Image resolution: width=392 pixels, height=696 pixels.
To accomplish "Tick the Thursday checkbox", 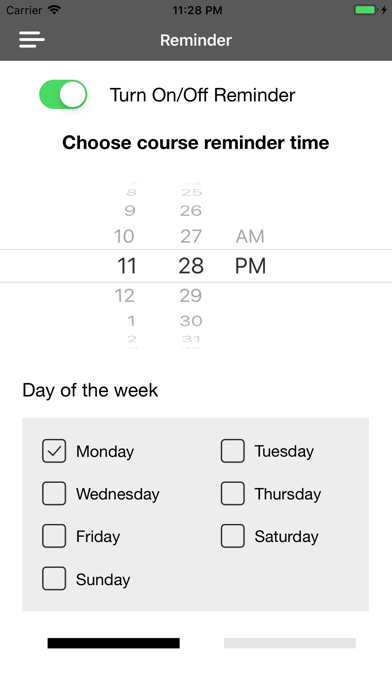I will coord(233,494).
